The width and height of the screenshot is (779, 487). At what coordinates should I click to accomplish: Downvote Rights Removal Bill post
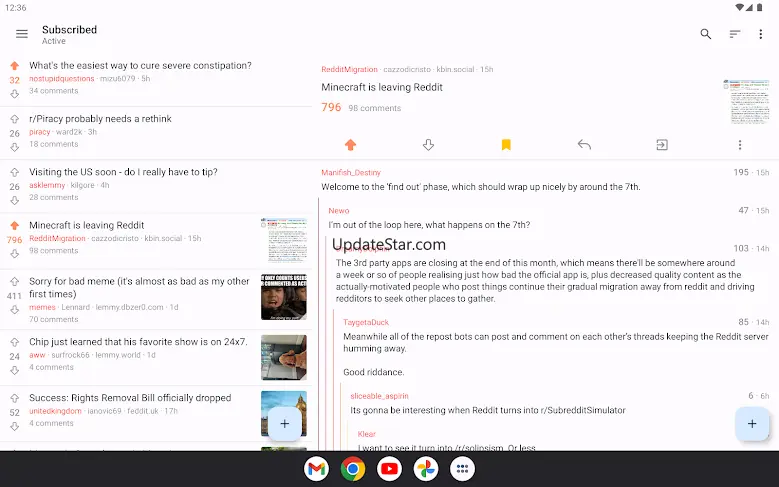tap(14, 426)
